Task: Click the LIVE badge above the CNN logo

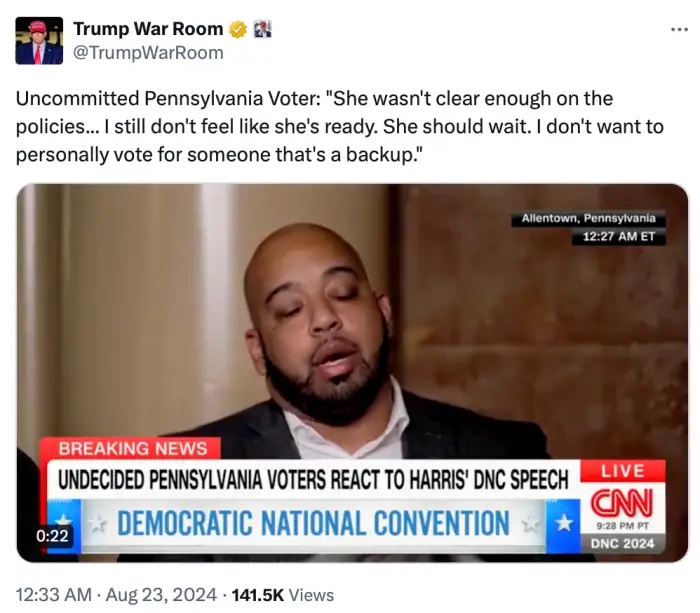Action: coord(622,471)
